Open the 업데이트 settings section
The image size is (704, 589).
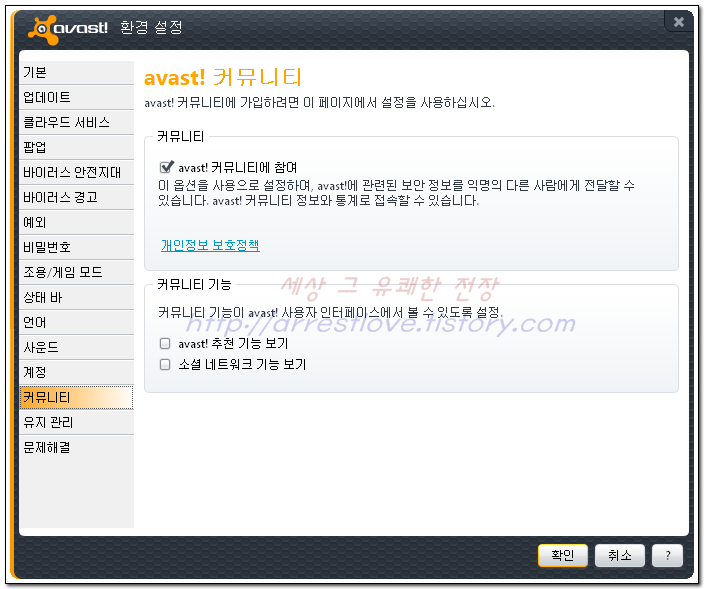(x=76, y=97)
